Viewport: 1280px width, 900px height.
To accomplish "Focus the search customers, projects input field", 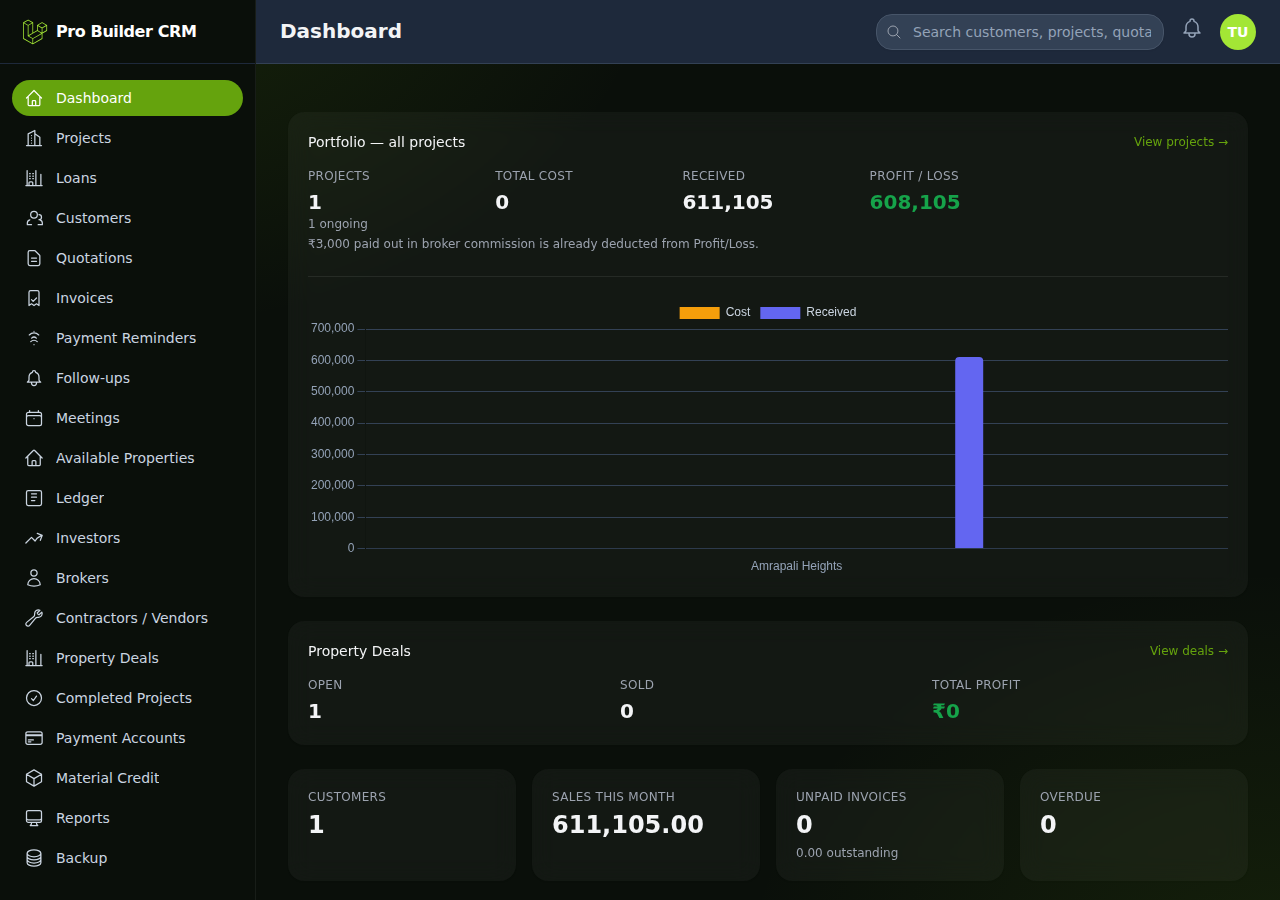I will click(1020, 32).
